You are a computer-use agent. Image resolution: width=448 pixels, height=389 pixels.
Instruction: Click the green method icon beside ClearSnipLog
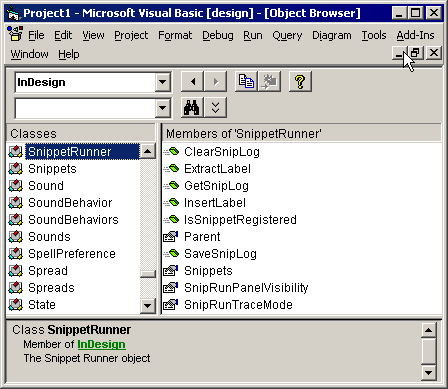pos(171,152)
